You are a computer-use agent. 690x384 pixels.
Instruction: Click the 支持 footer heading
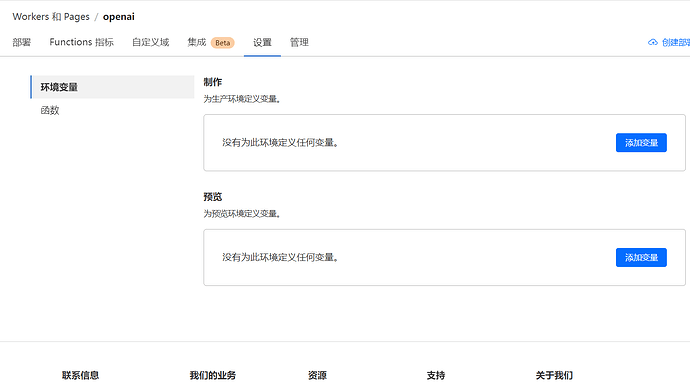436,375
